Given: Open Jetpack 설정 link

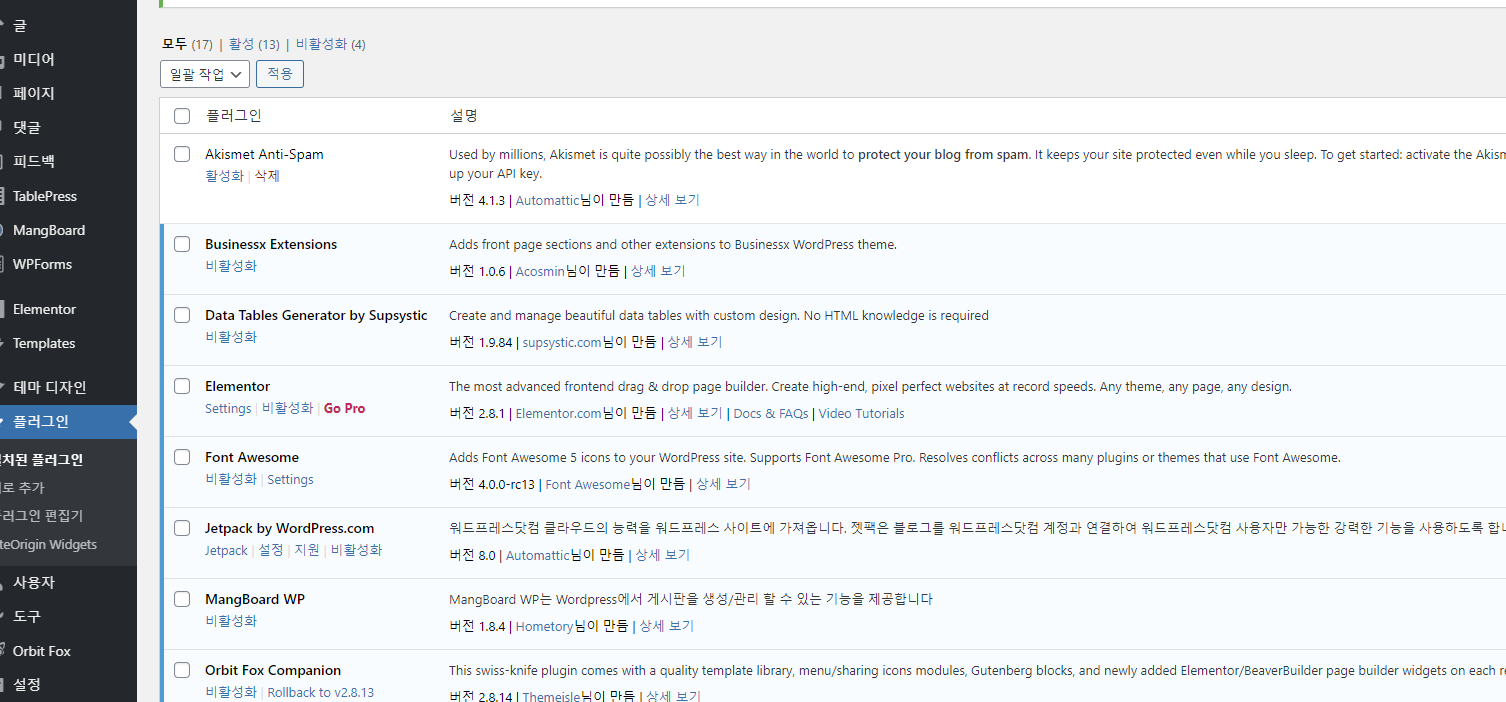Looking at the screenshot, I should coord(271,550).
